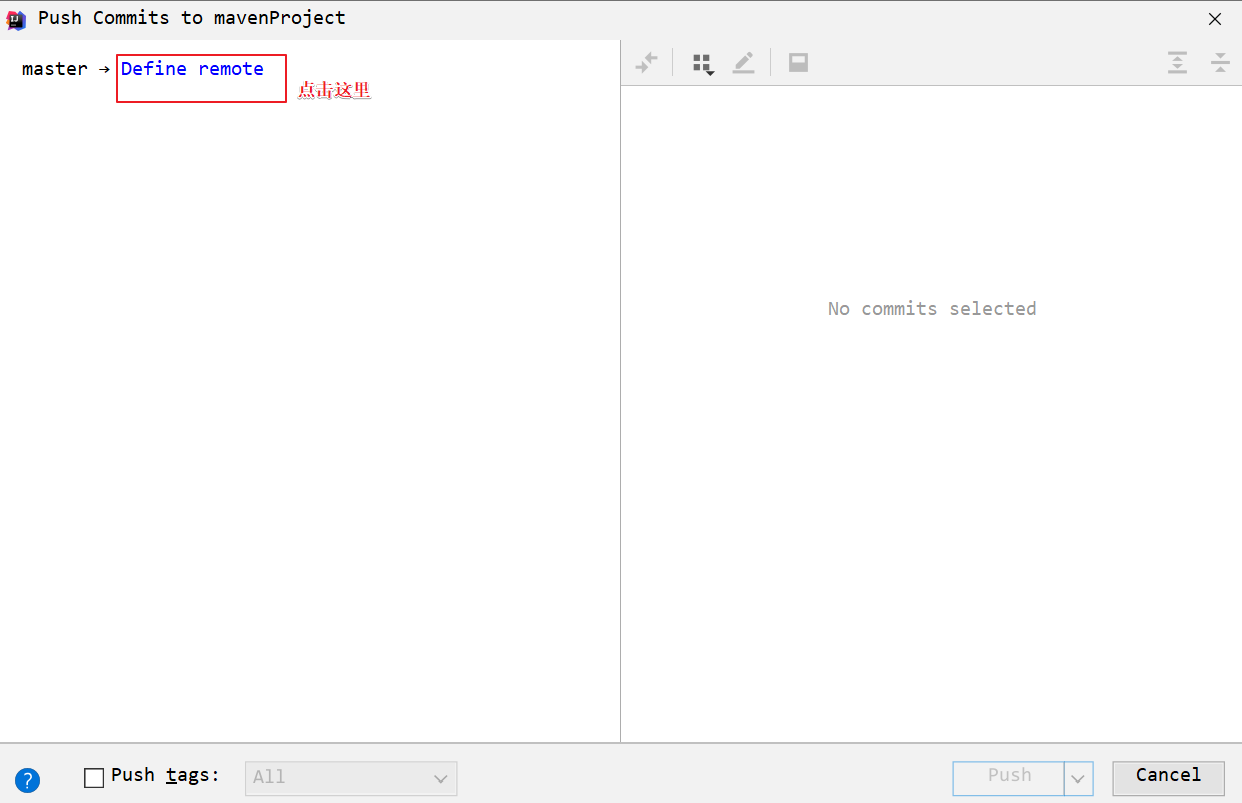The image size is (1242, 803).
Task: Close the Push Commits dialog
Action: [1215, 19]
